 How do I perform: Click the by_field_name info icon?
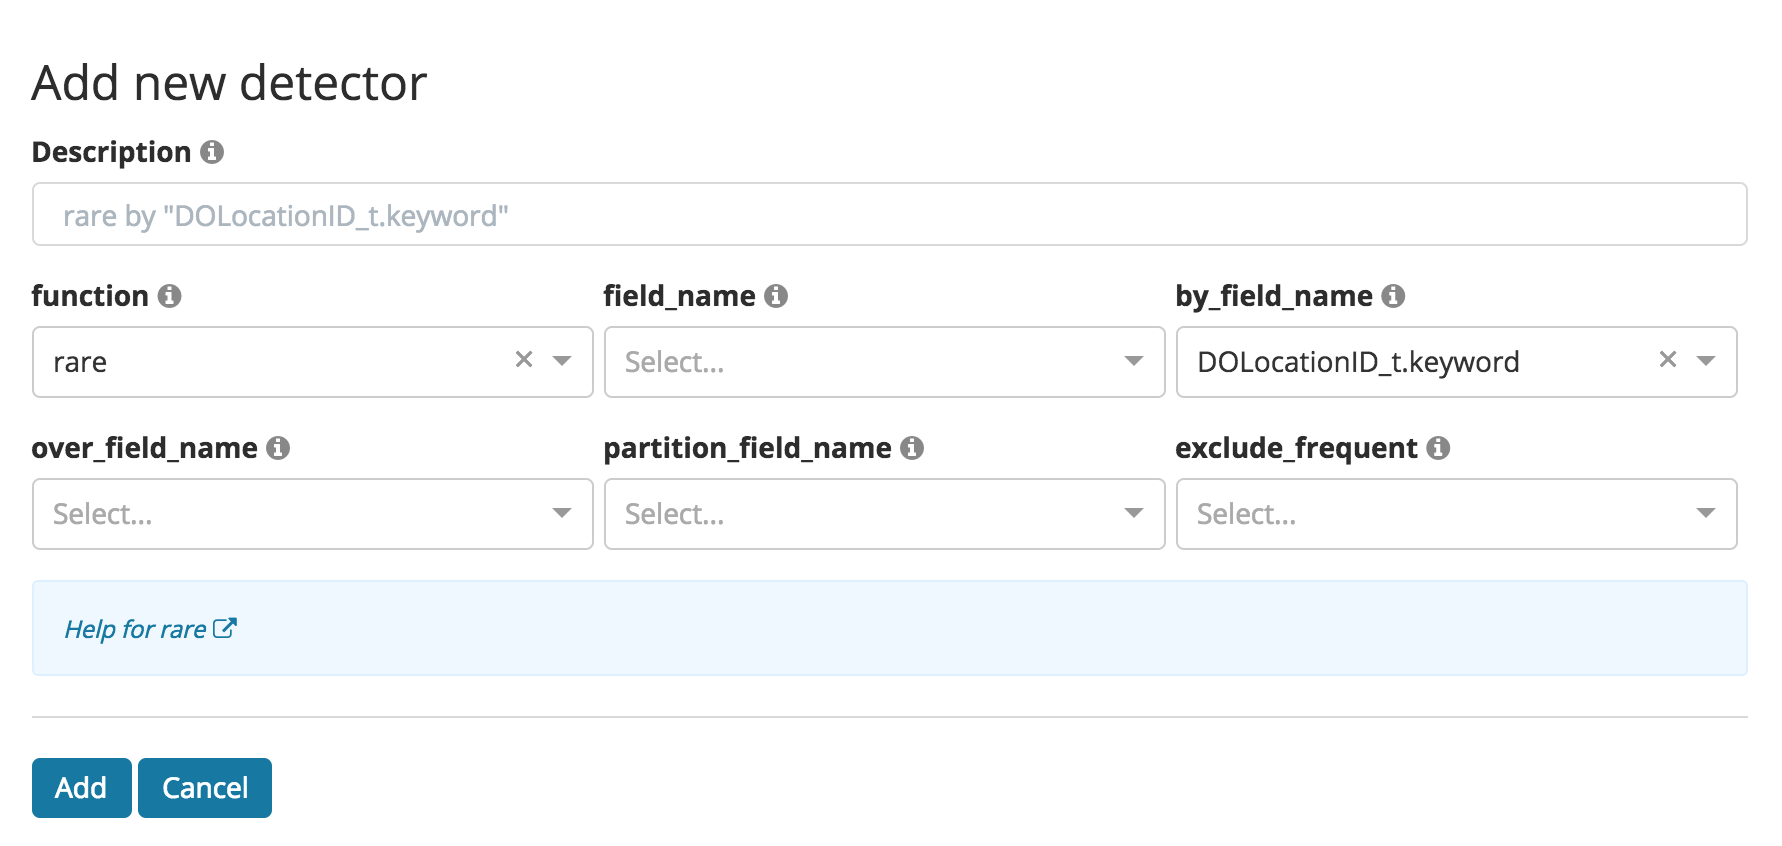point(1393,296)
